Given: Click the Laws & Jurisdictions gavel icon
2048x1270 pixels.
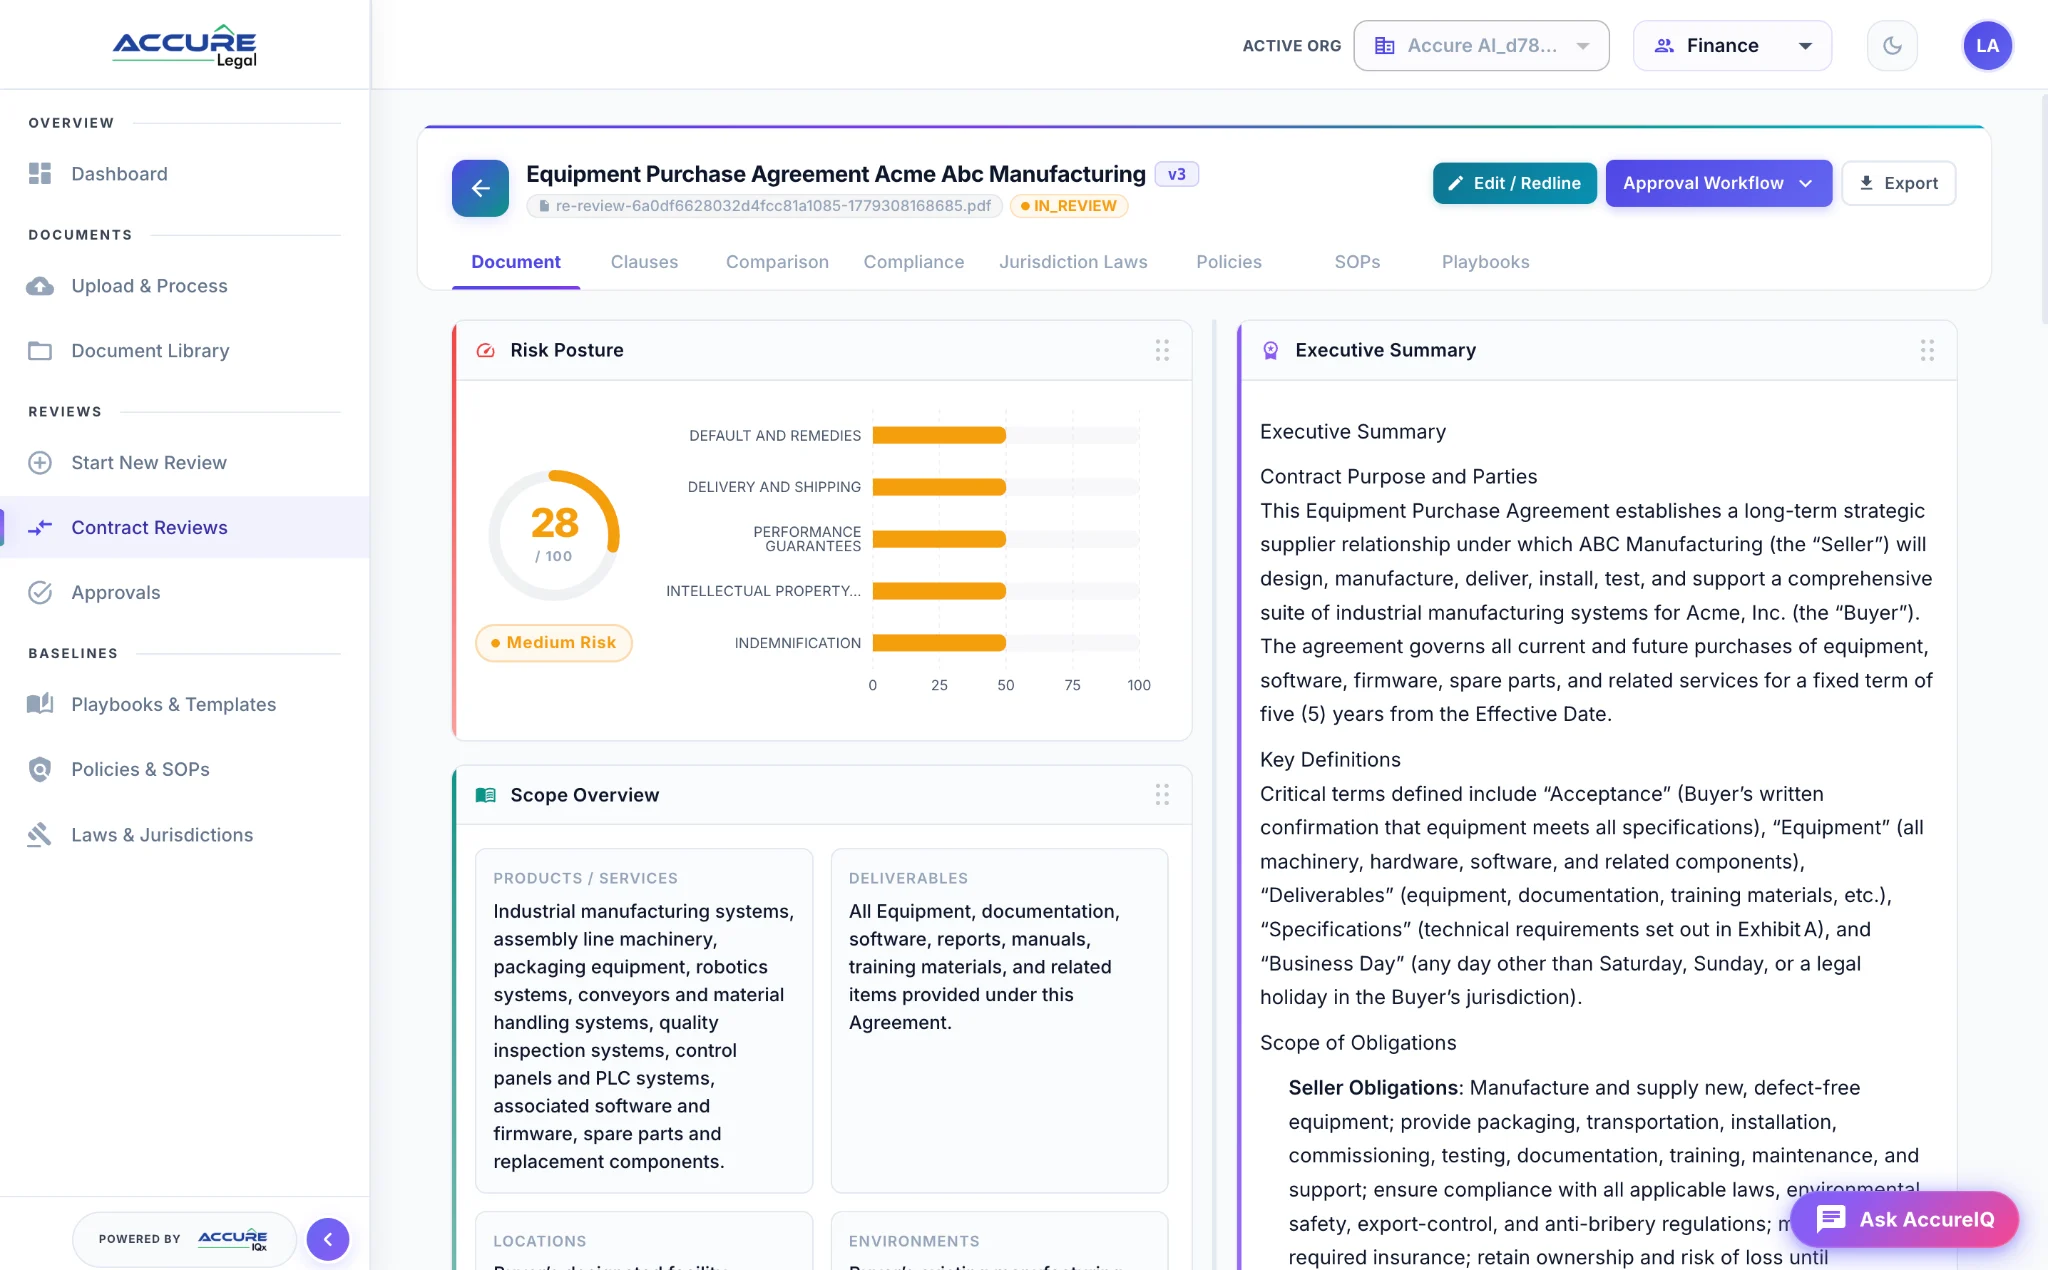Looking at the screenshot, I should (40, 835).
